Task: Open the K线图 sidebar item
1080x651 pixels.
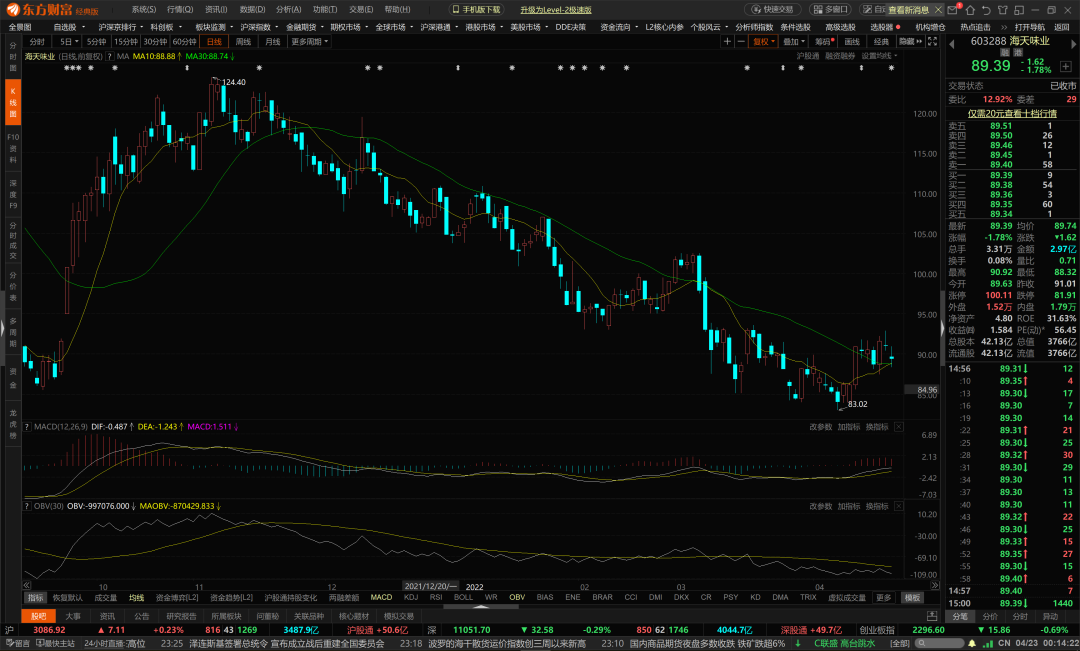Action: coord(12,102)
